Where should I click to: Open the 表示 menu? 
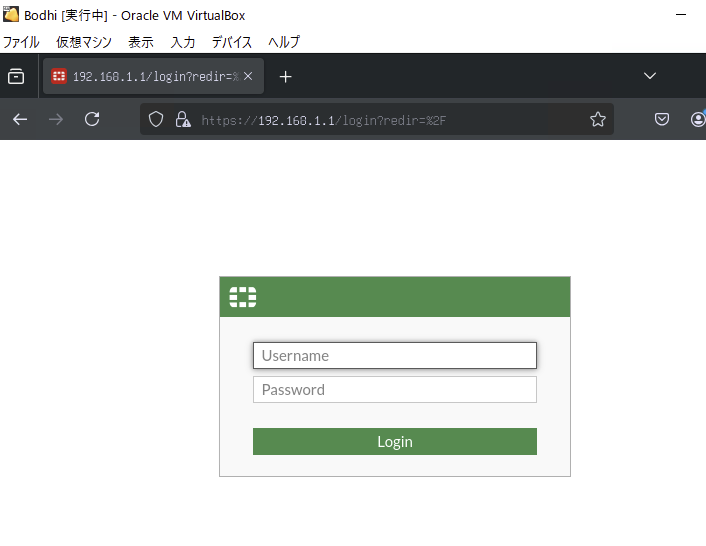(x=141, y=42)
